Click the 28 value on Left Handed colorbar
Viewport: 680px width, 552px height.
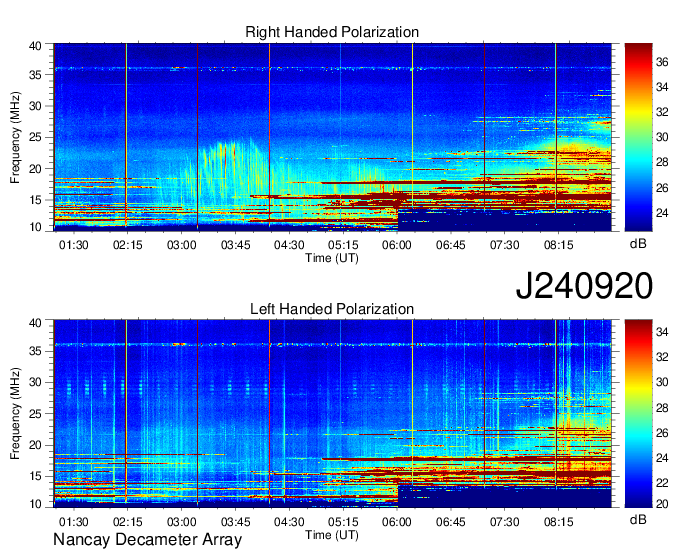tap(662, 408)
